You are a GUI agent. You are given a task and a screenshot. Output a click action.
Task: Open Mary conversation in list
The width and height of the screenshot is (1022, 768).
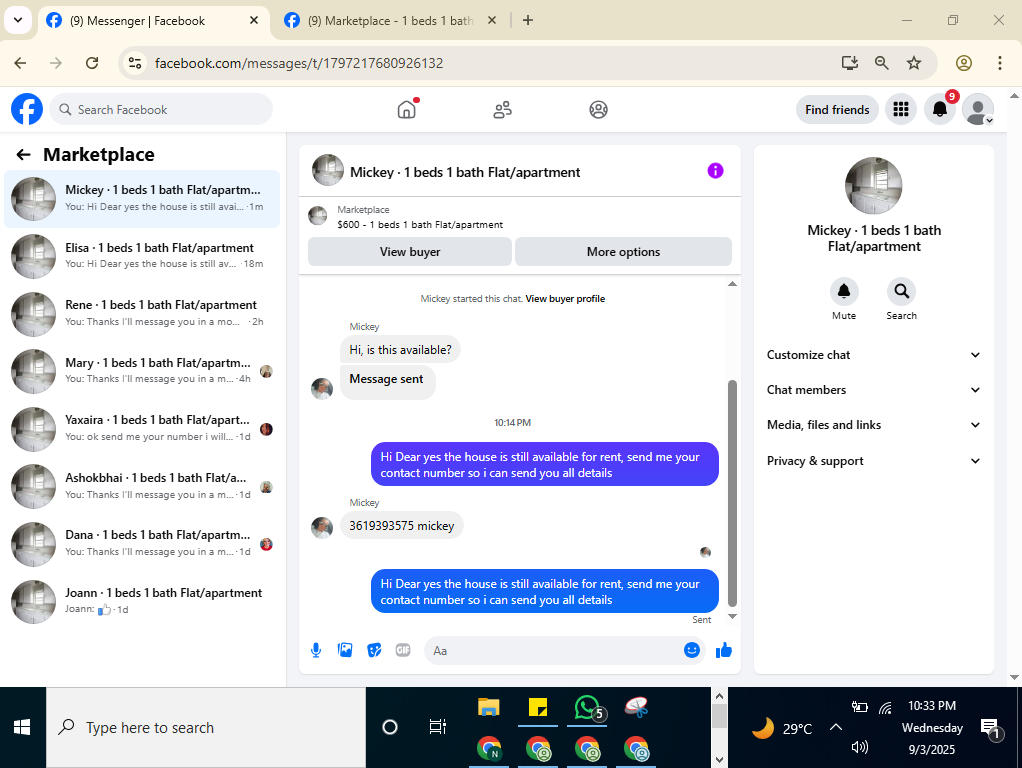click(x=142, y=371)
